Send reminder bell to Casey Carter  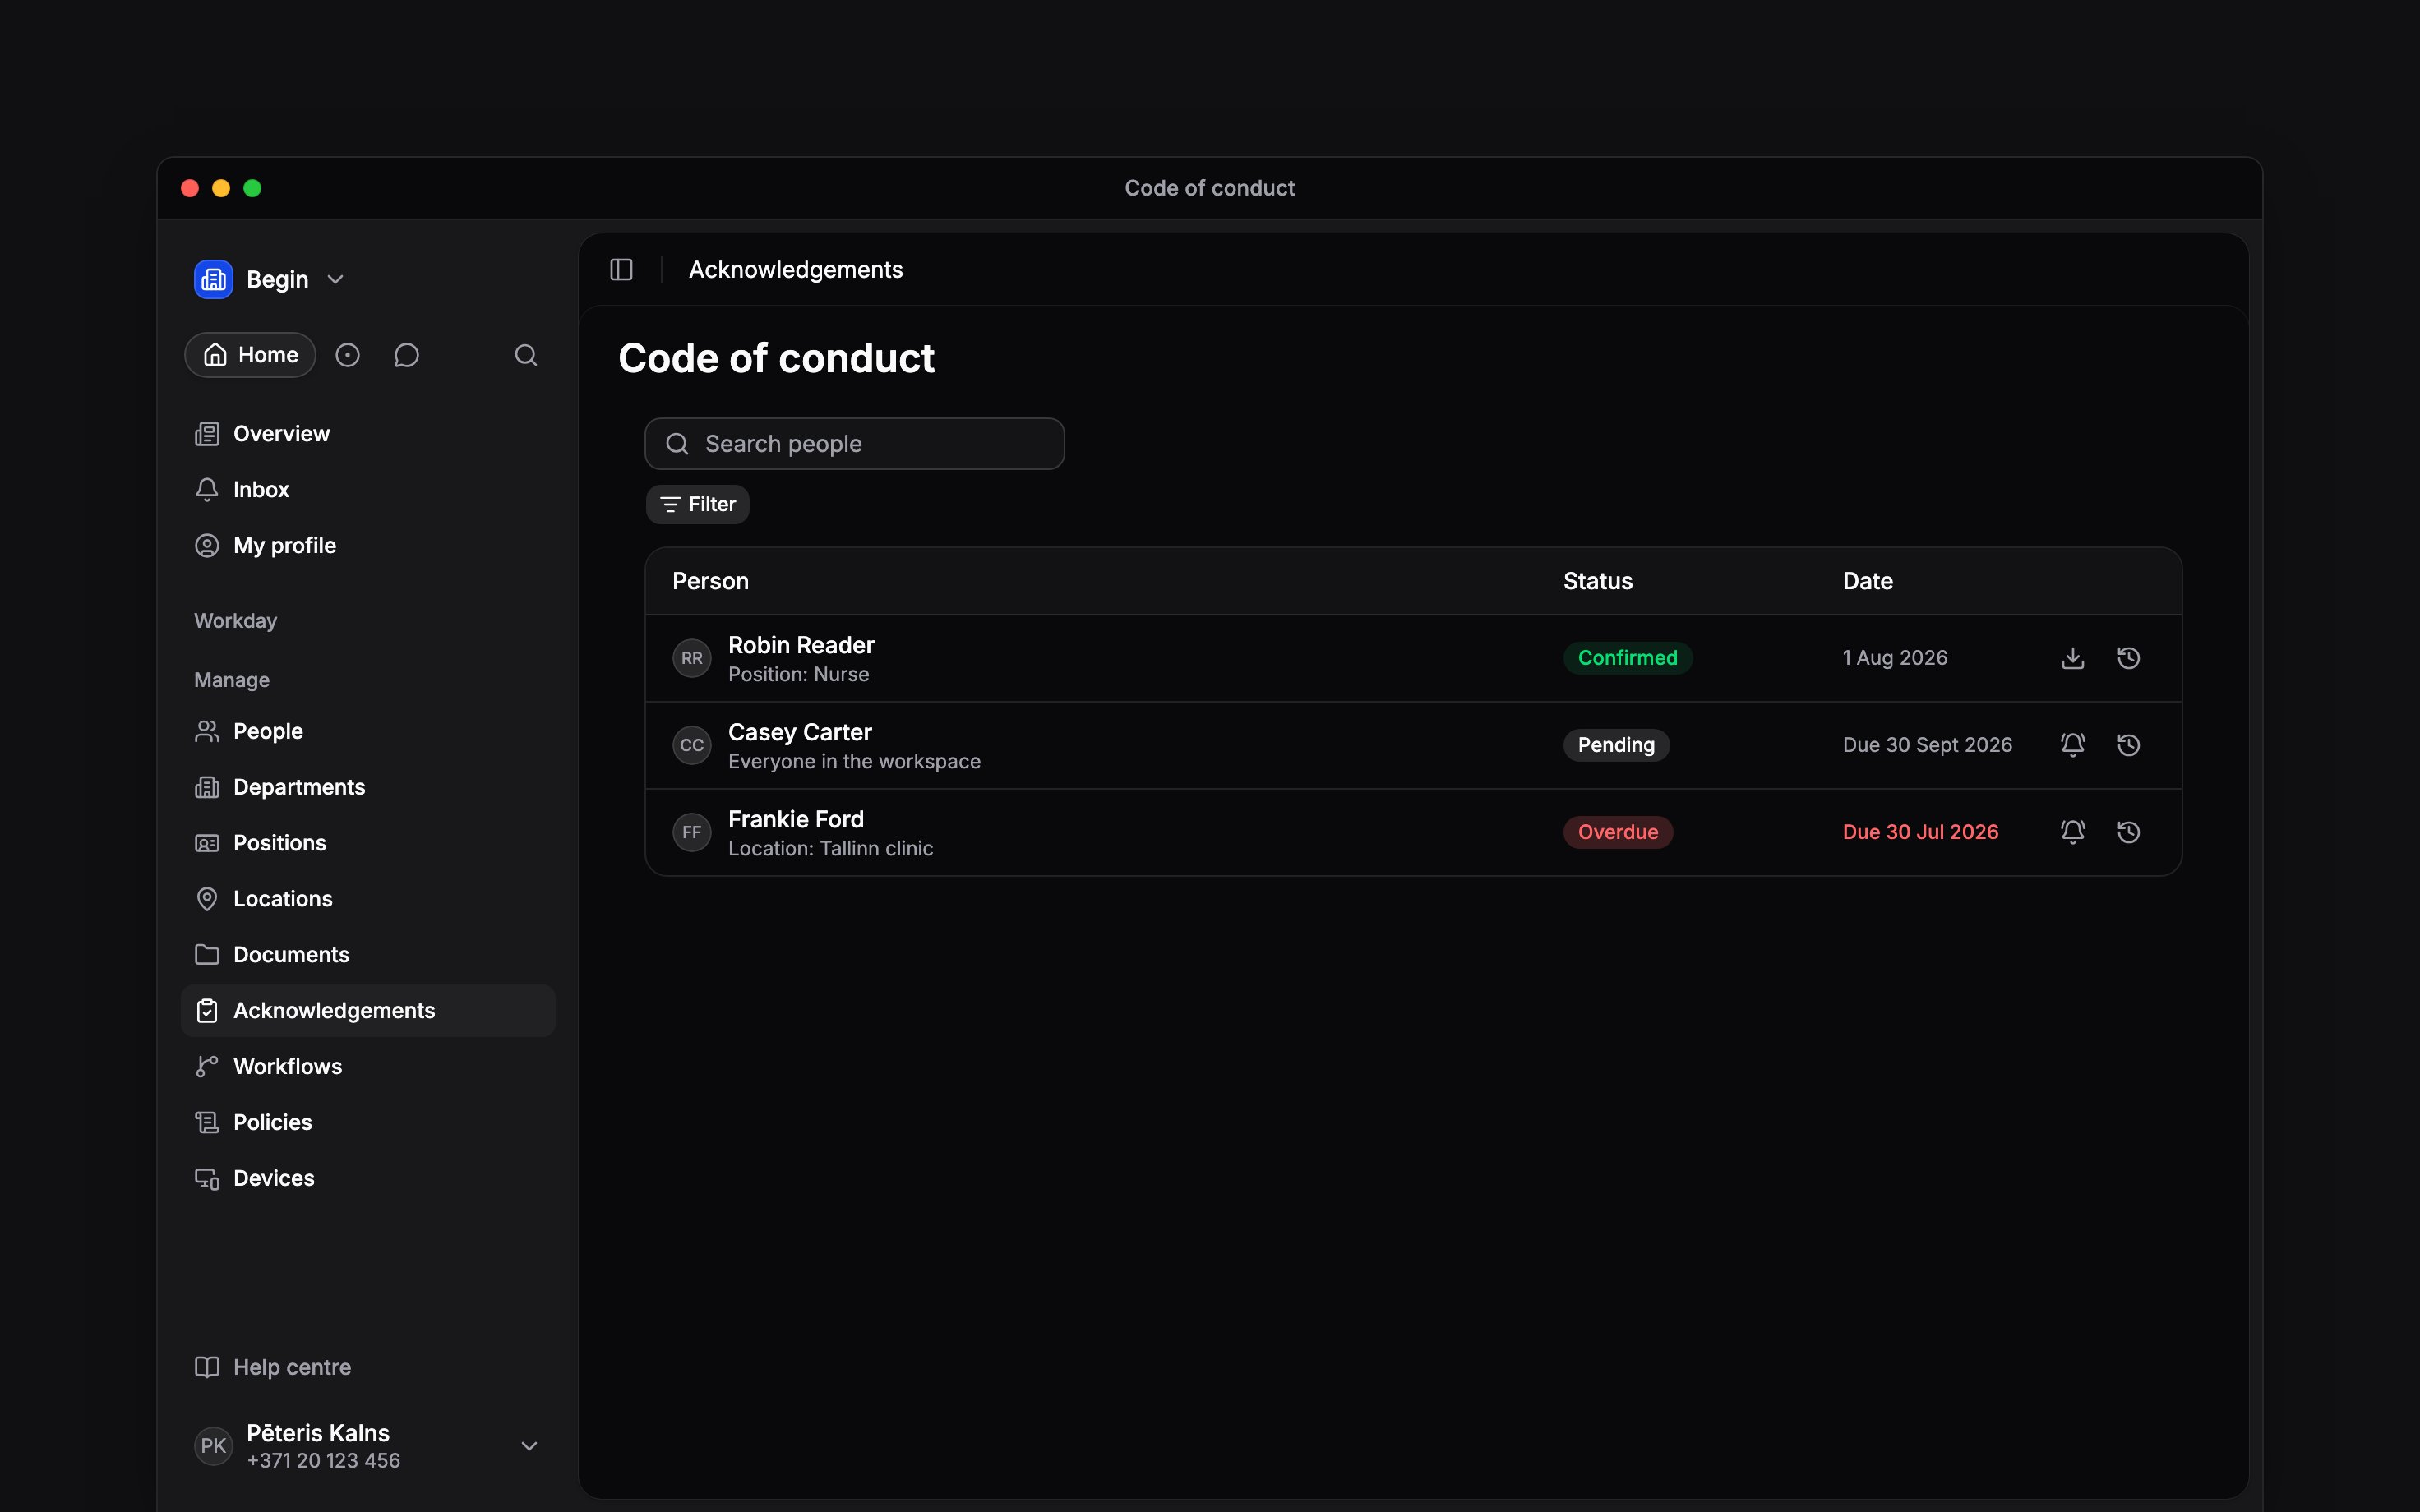point(2073,745)
